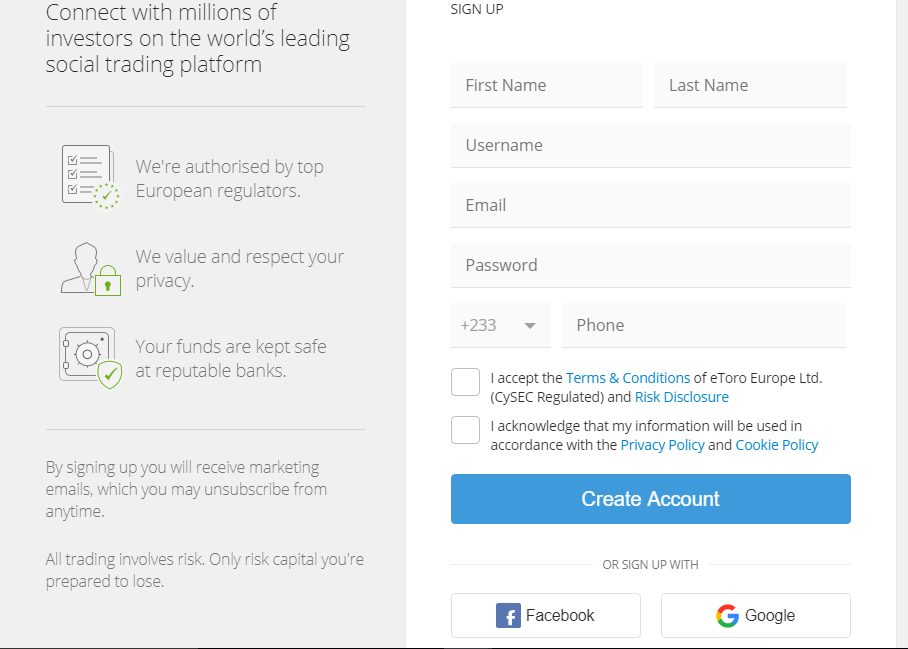Sign up with the Google button
Viewport: 908px width, 649px height.
coord(755,615)
